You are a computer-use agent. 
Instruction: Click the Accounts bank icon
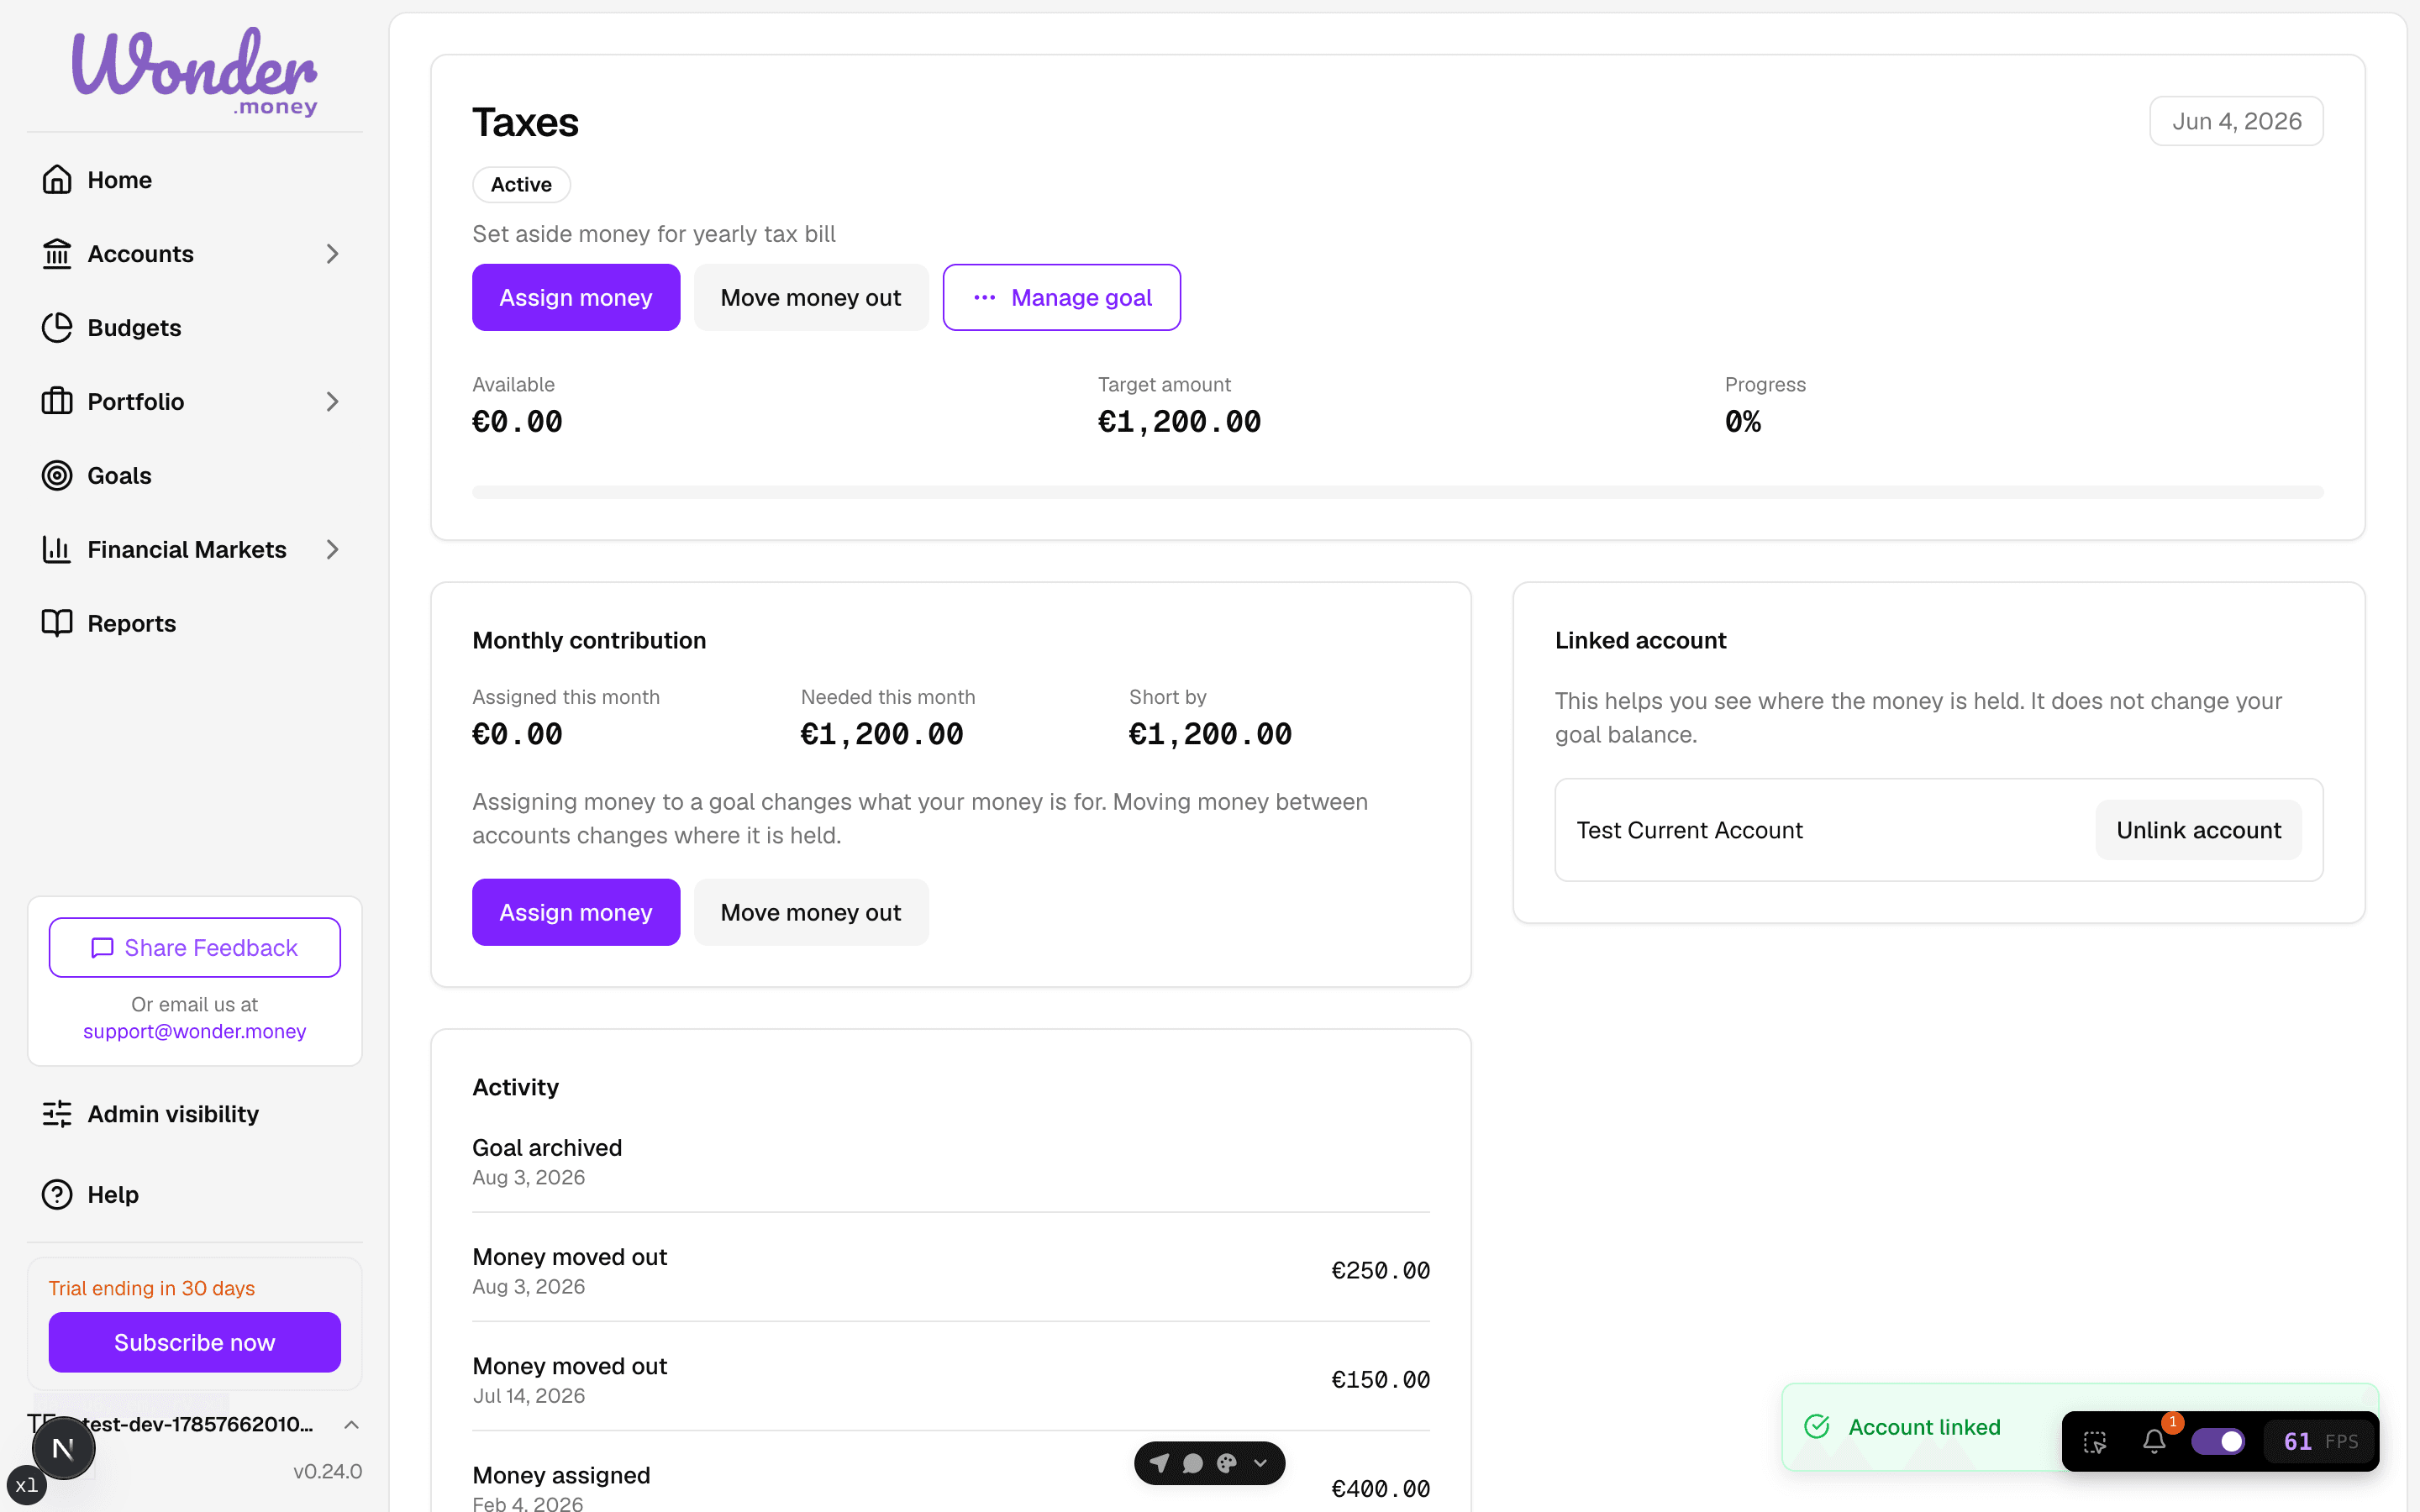point(57,254)
